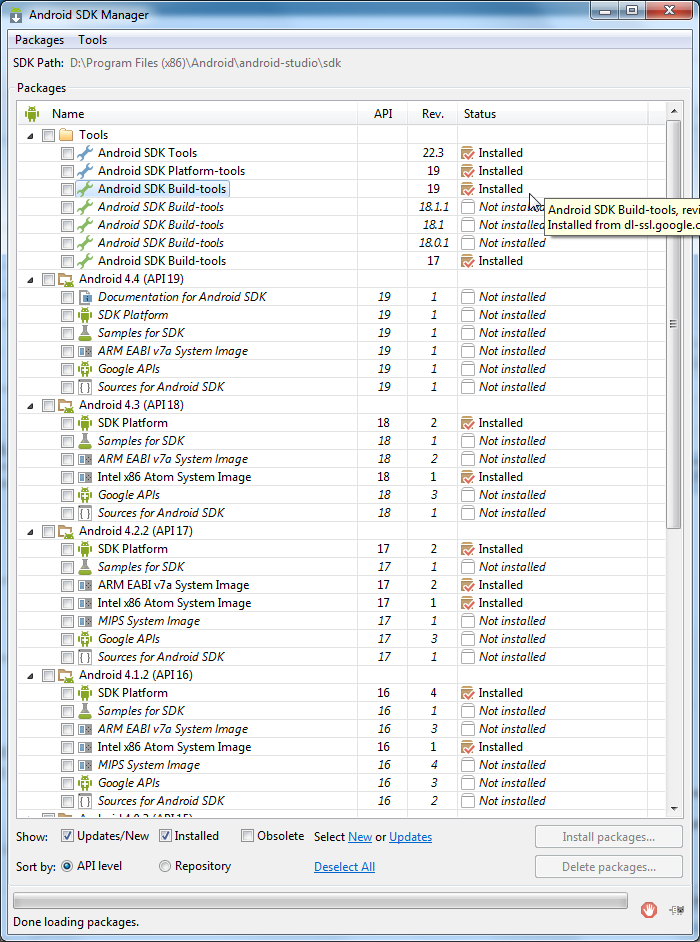
Task: Open the log icon beside the stop icon
Action: click(x=677, y=910)
